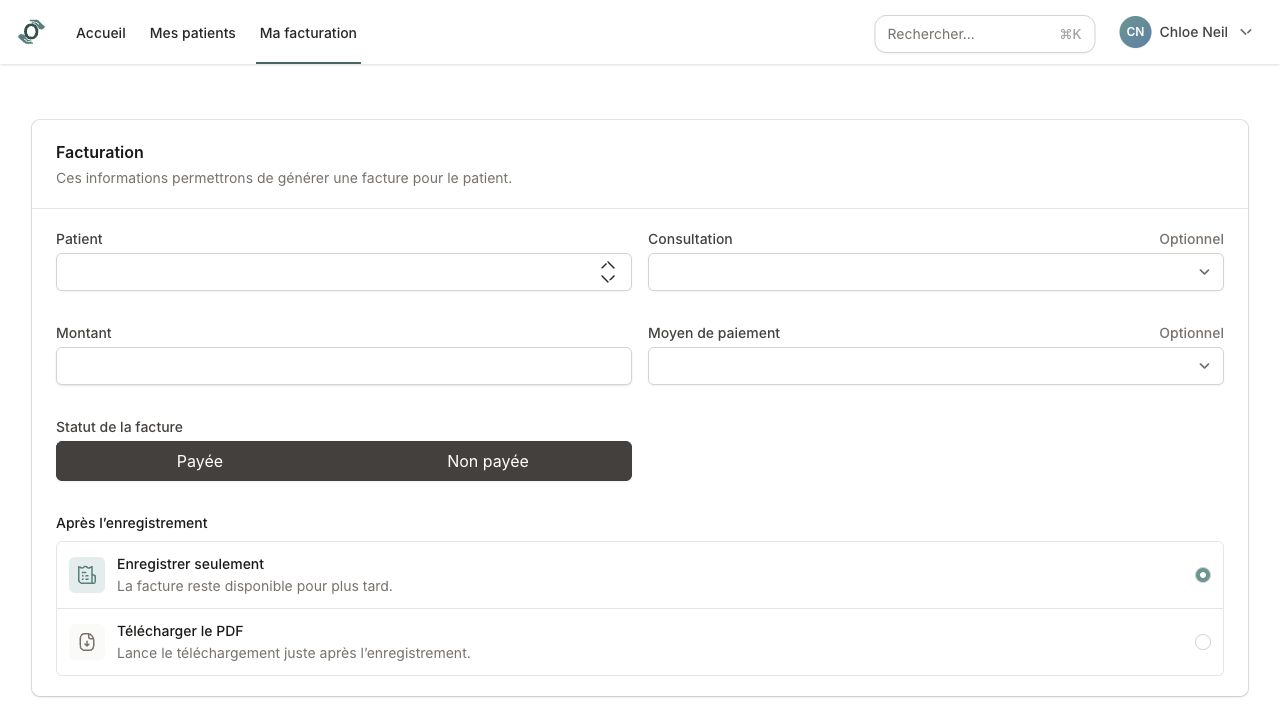Expand the Moyen de paiement dropdown
The height and width of the screenshot is (720, 1280).
(x=936, y=366)
